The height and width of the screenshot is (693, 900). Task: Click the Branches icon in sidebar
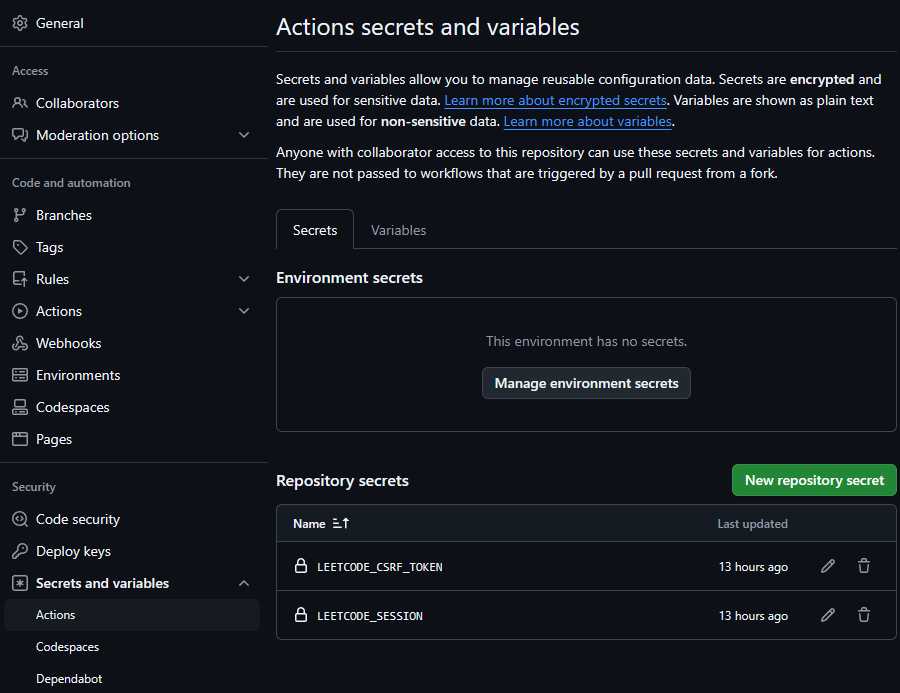point(20,215)
